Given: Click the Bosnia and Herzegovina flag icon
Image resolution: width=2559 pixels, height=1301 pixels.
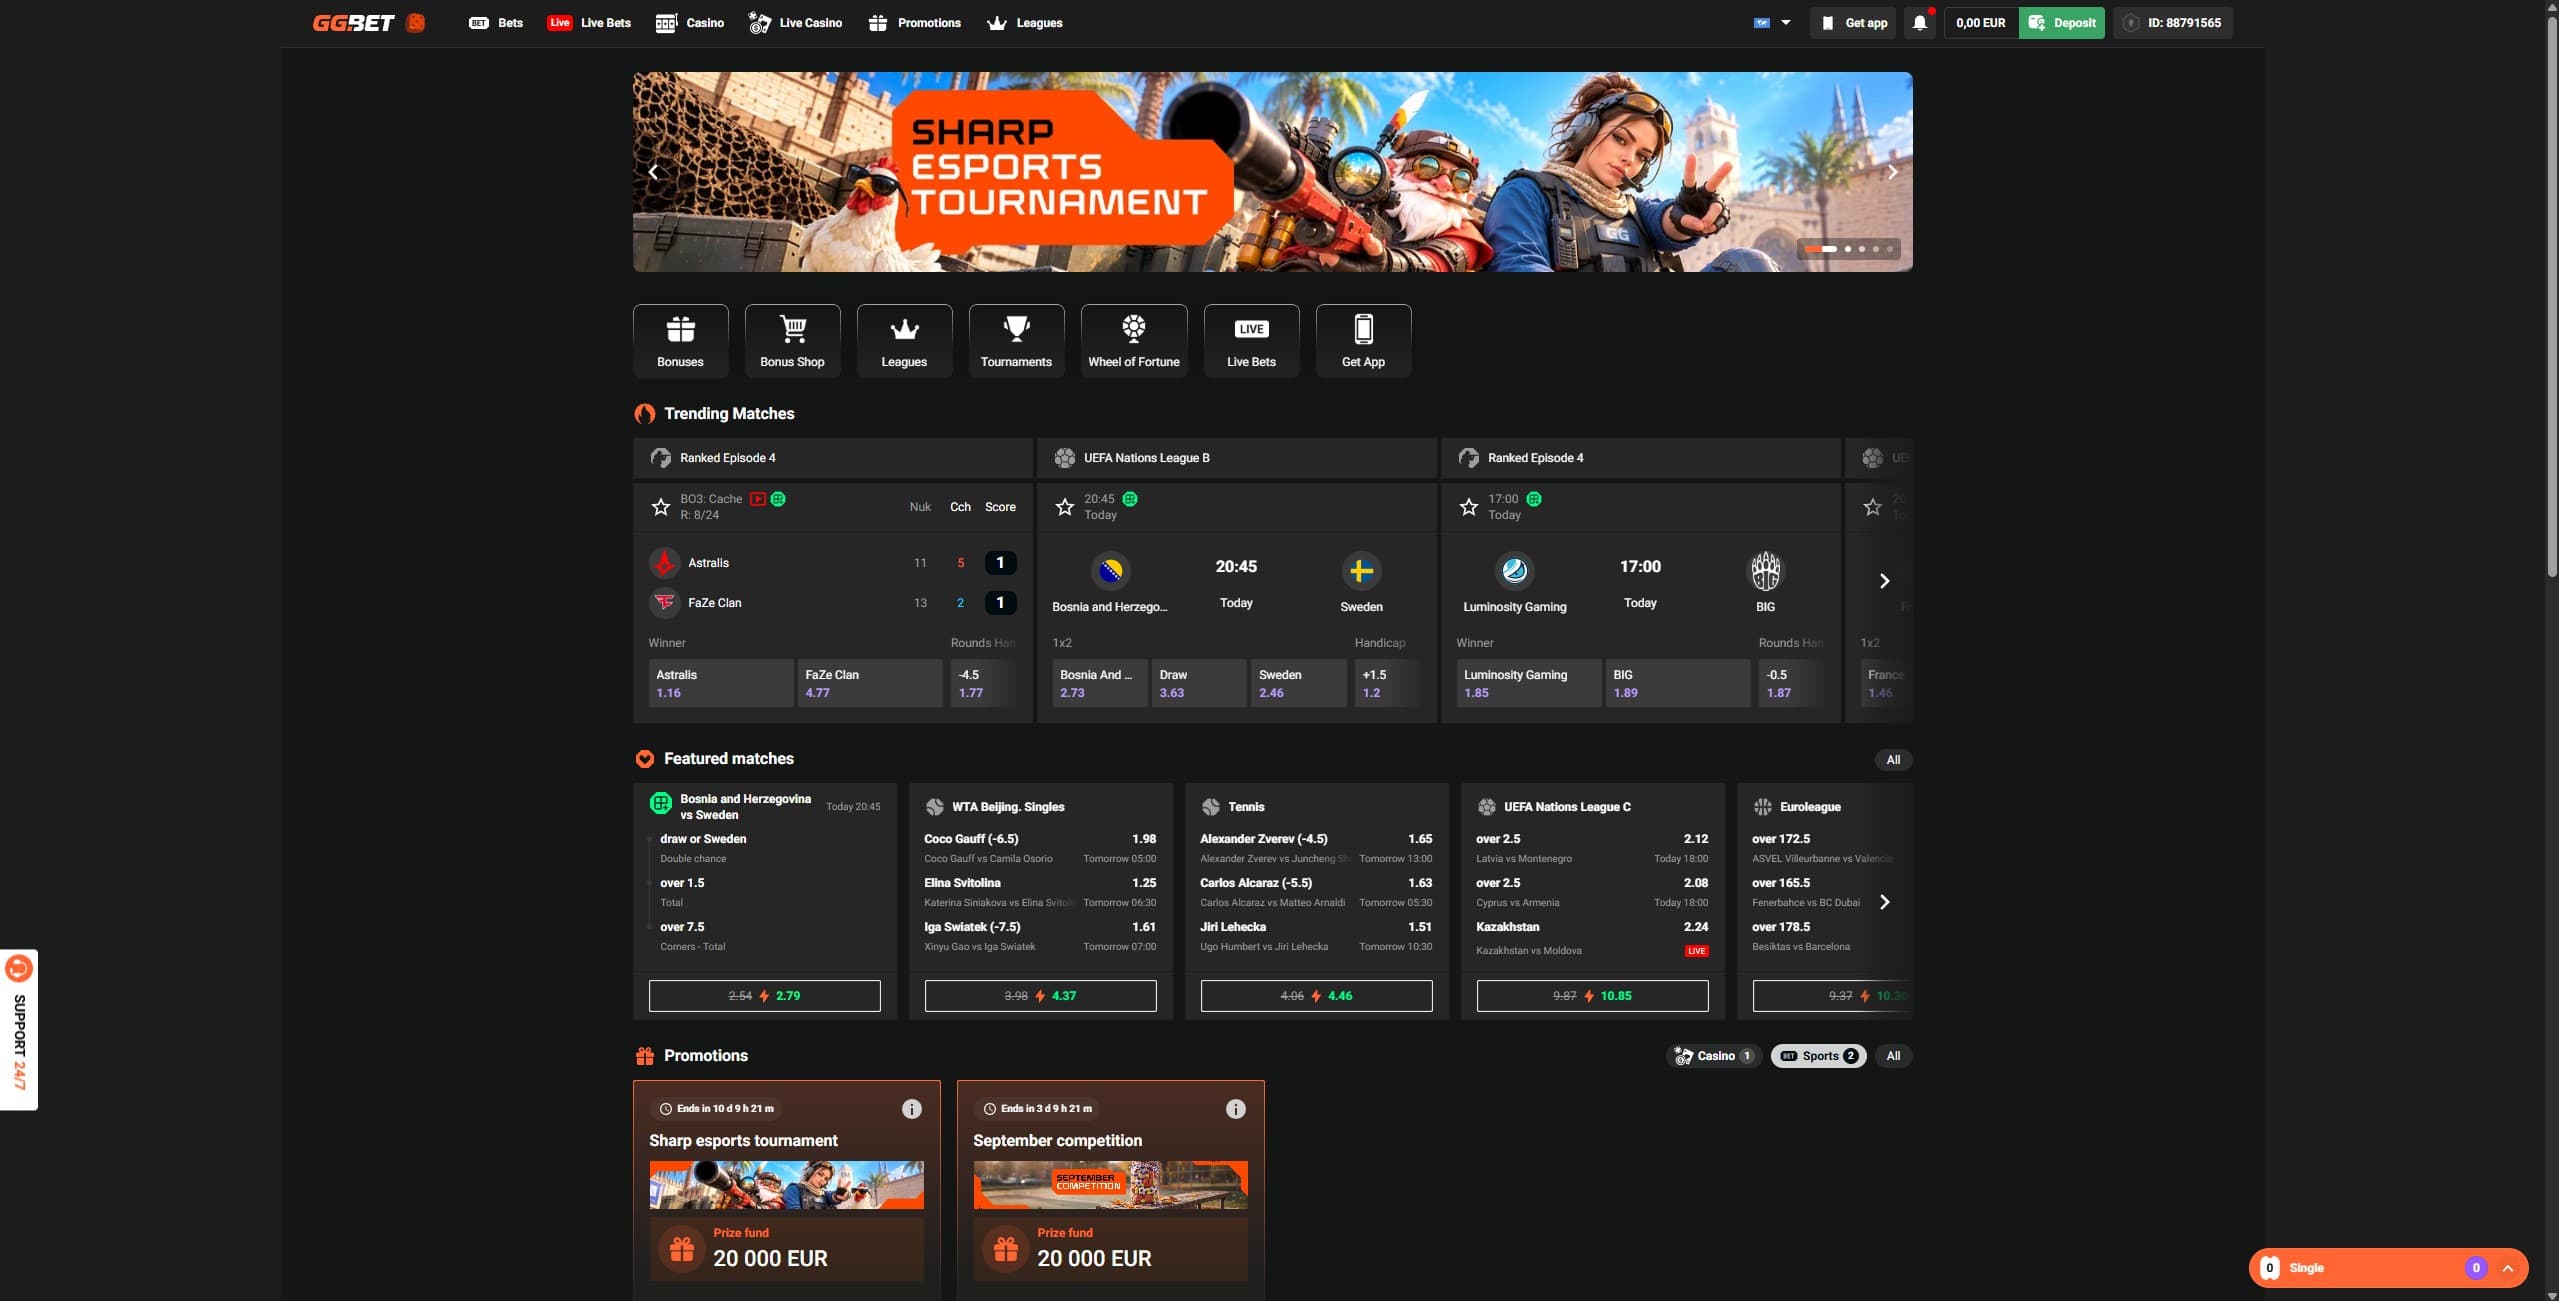Looking at the screenshot, I should 1110,571.
